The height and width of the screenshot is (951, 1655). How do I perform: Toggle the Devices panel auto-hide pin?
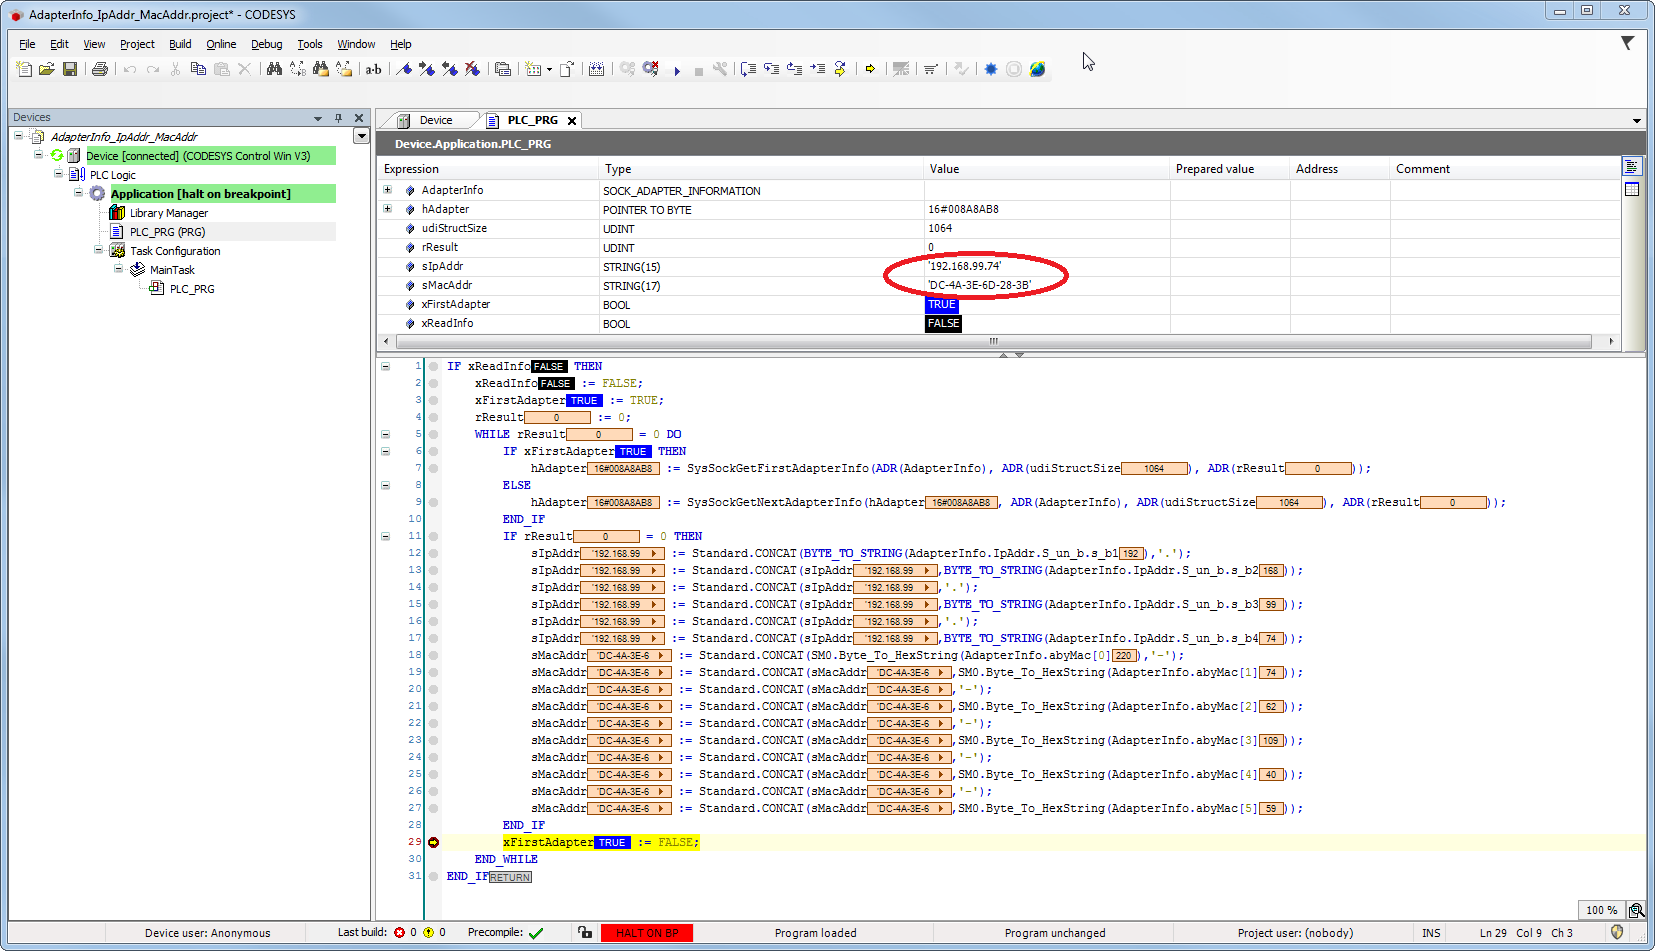click(x=338, y=118)
